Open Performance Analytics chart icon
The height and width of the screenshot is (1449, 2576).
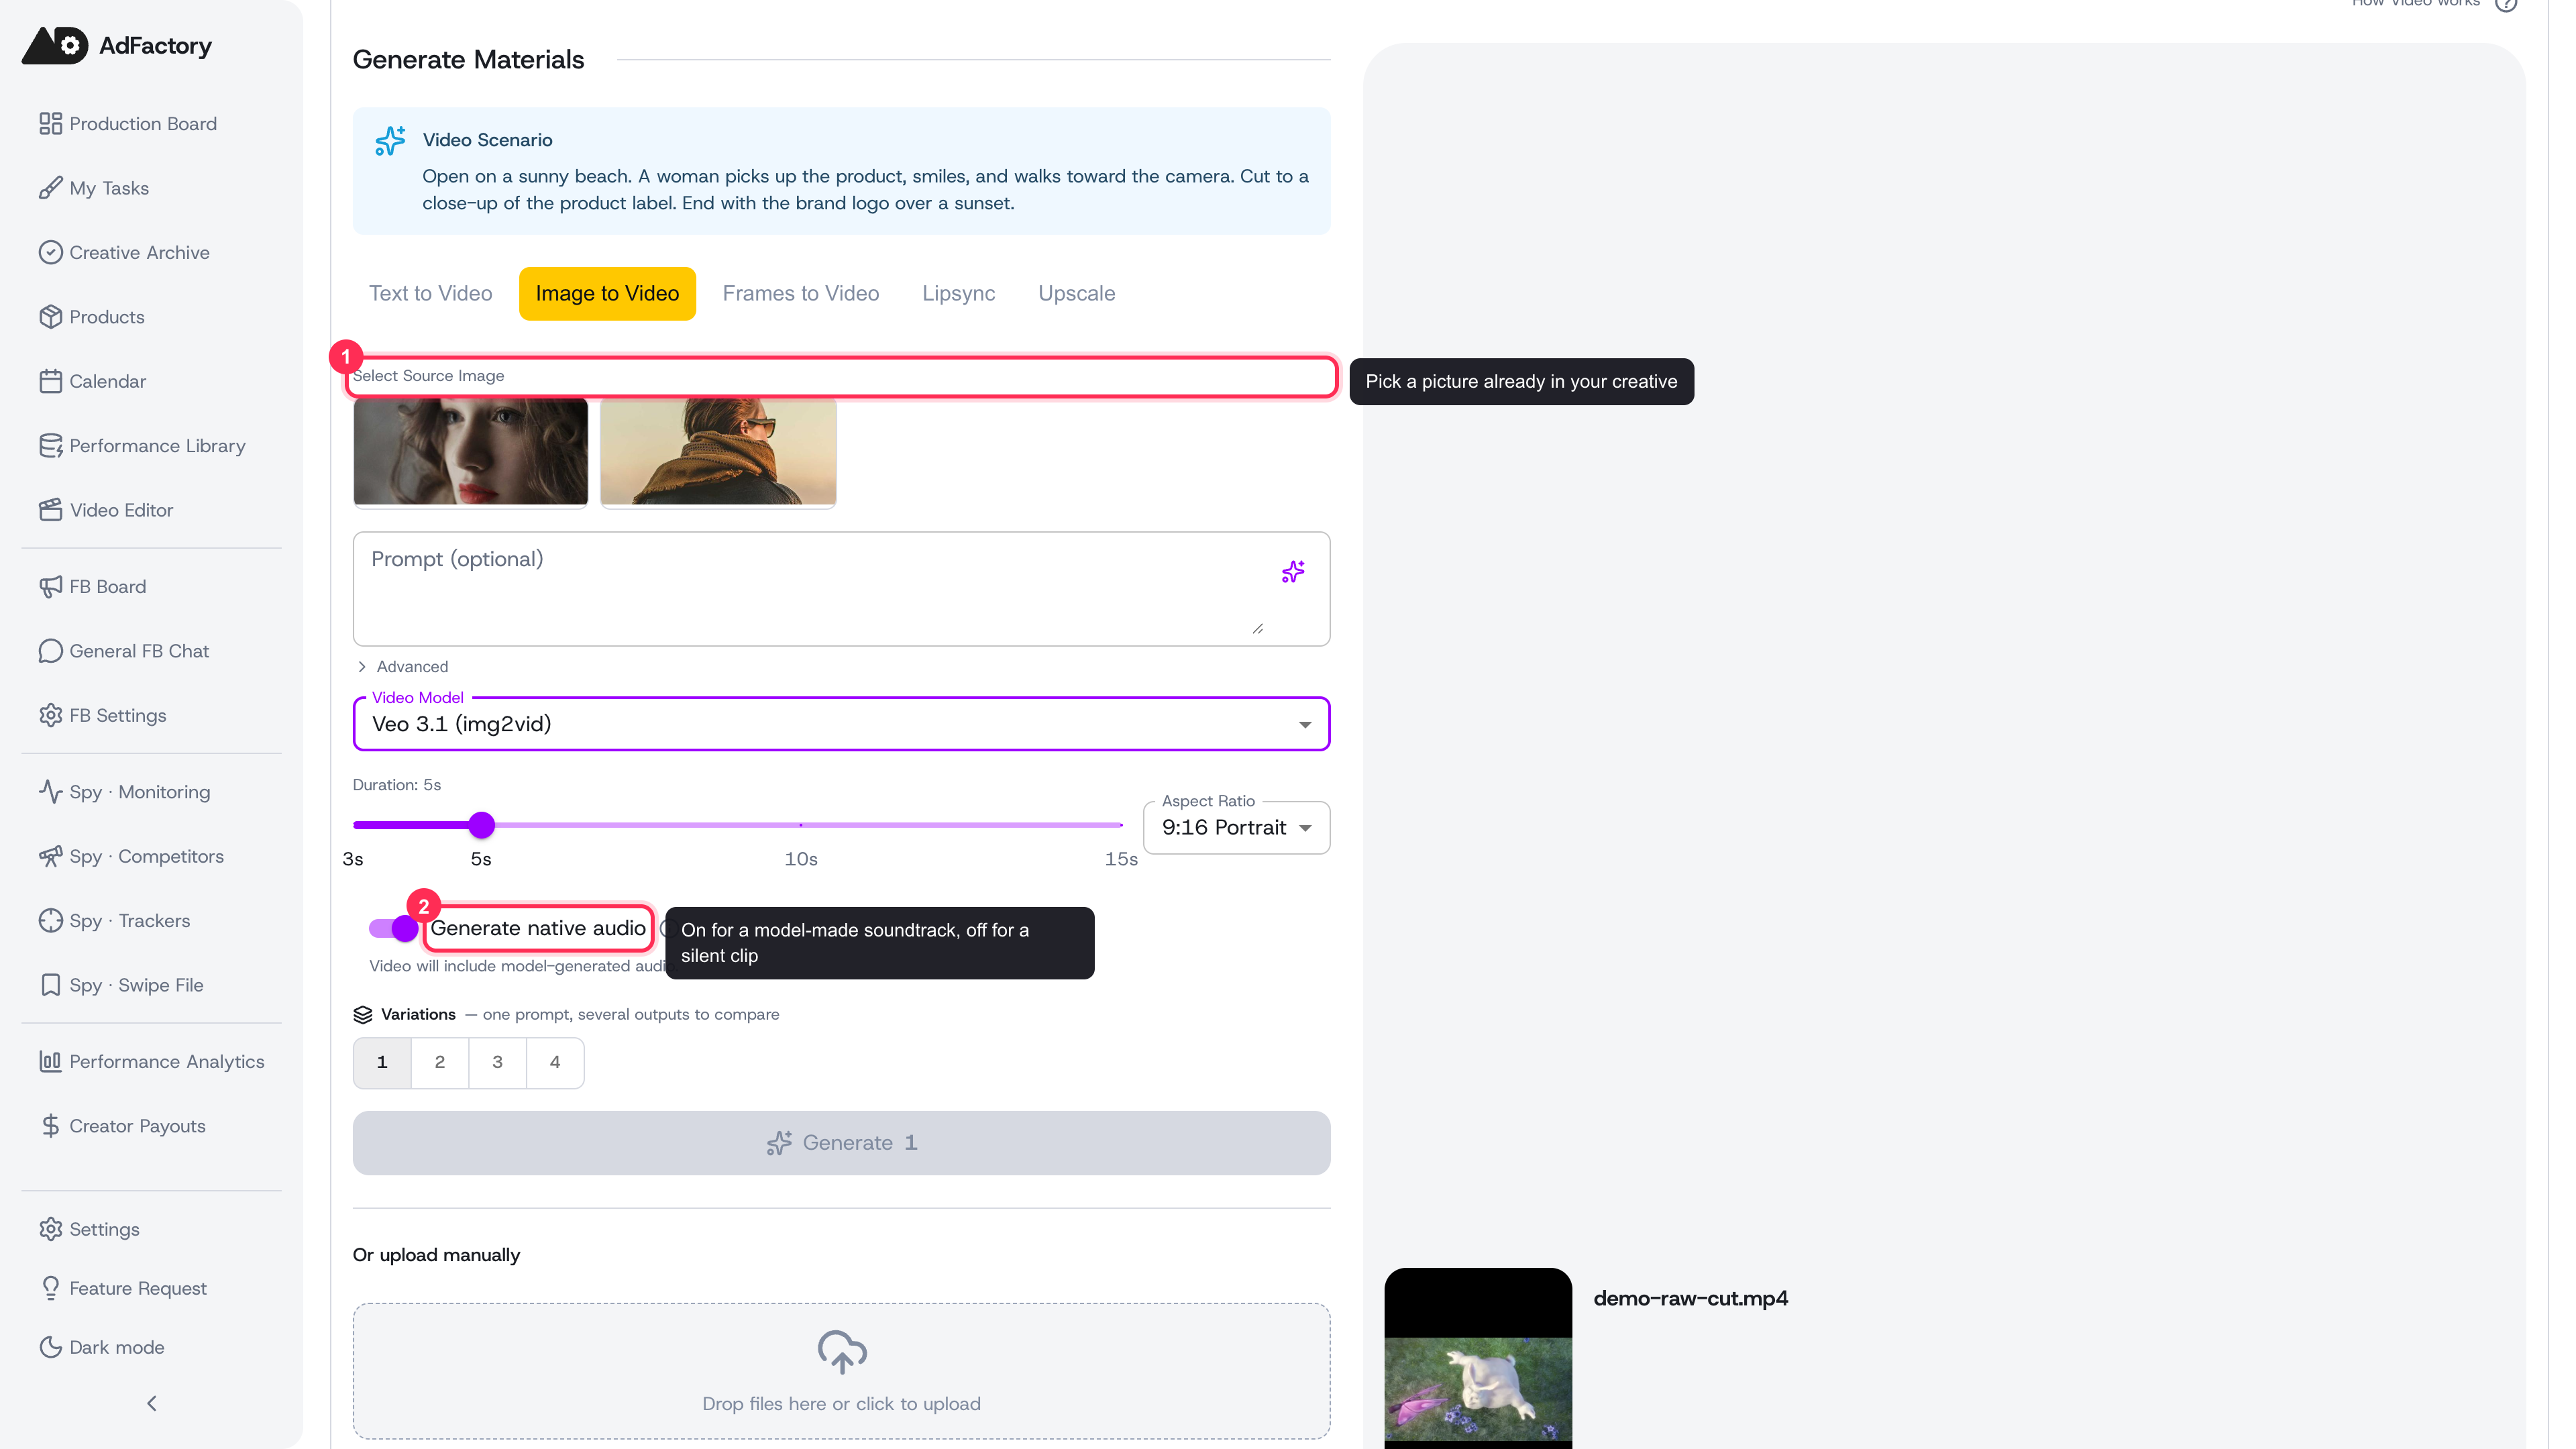(50, 1061)
